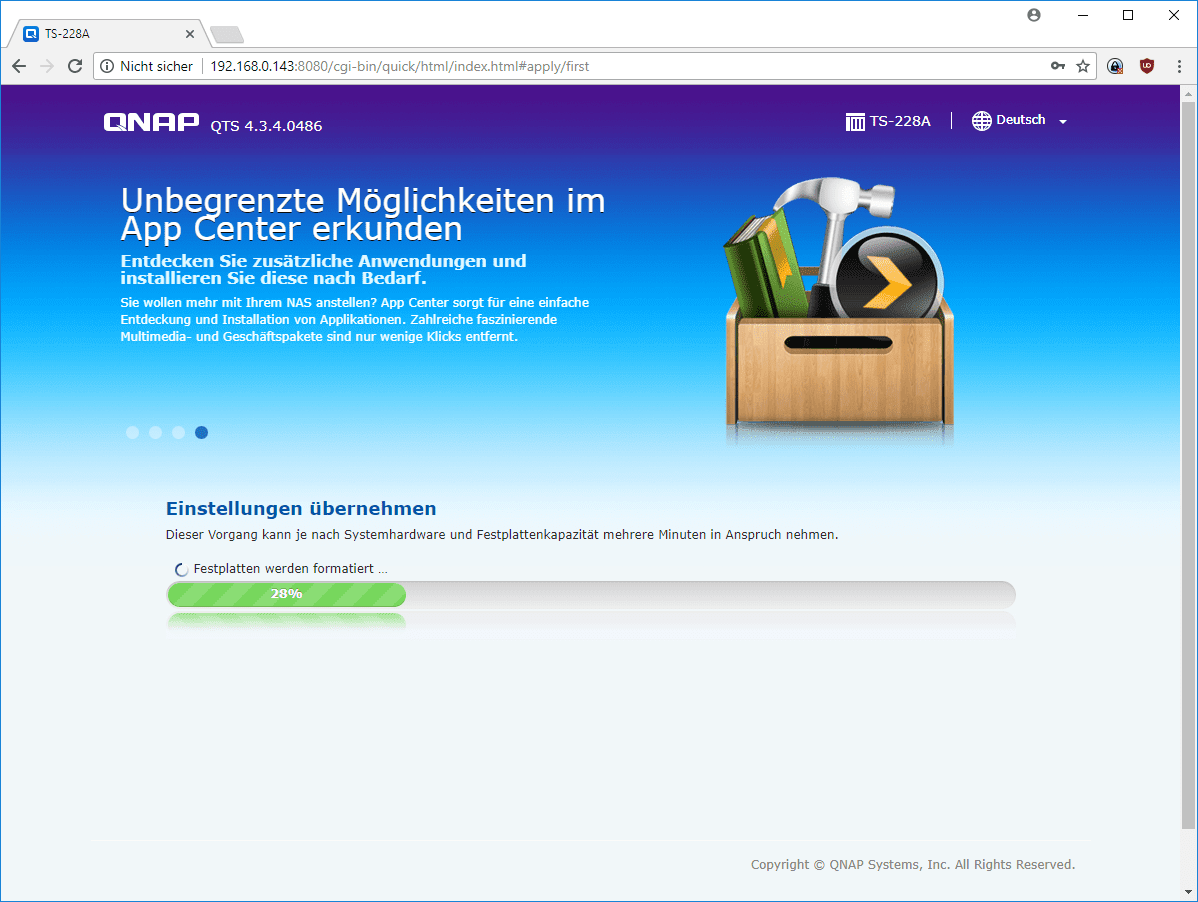This screenshot has width=1198, height=902.
Task: Open the uBlock Origin extension icon
Action: click(1147, 66)
